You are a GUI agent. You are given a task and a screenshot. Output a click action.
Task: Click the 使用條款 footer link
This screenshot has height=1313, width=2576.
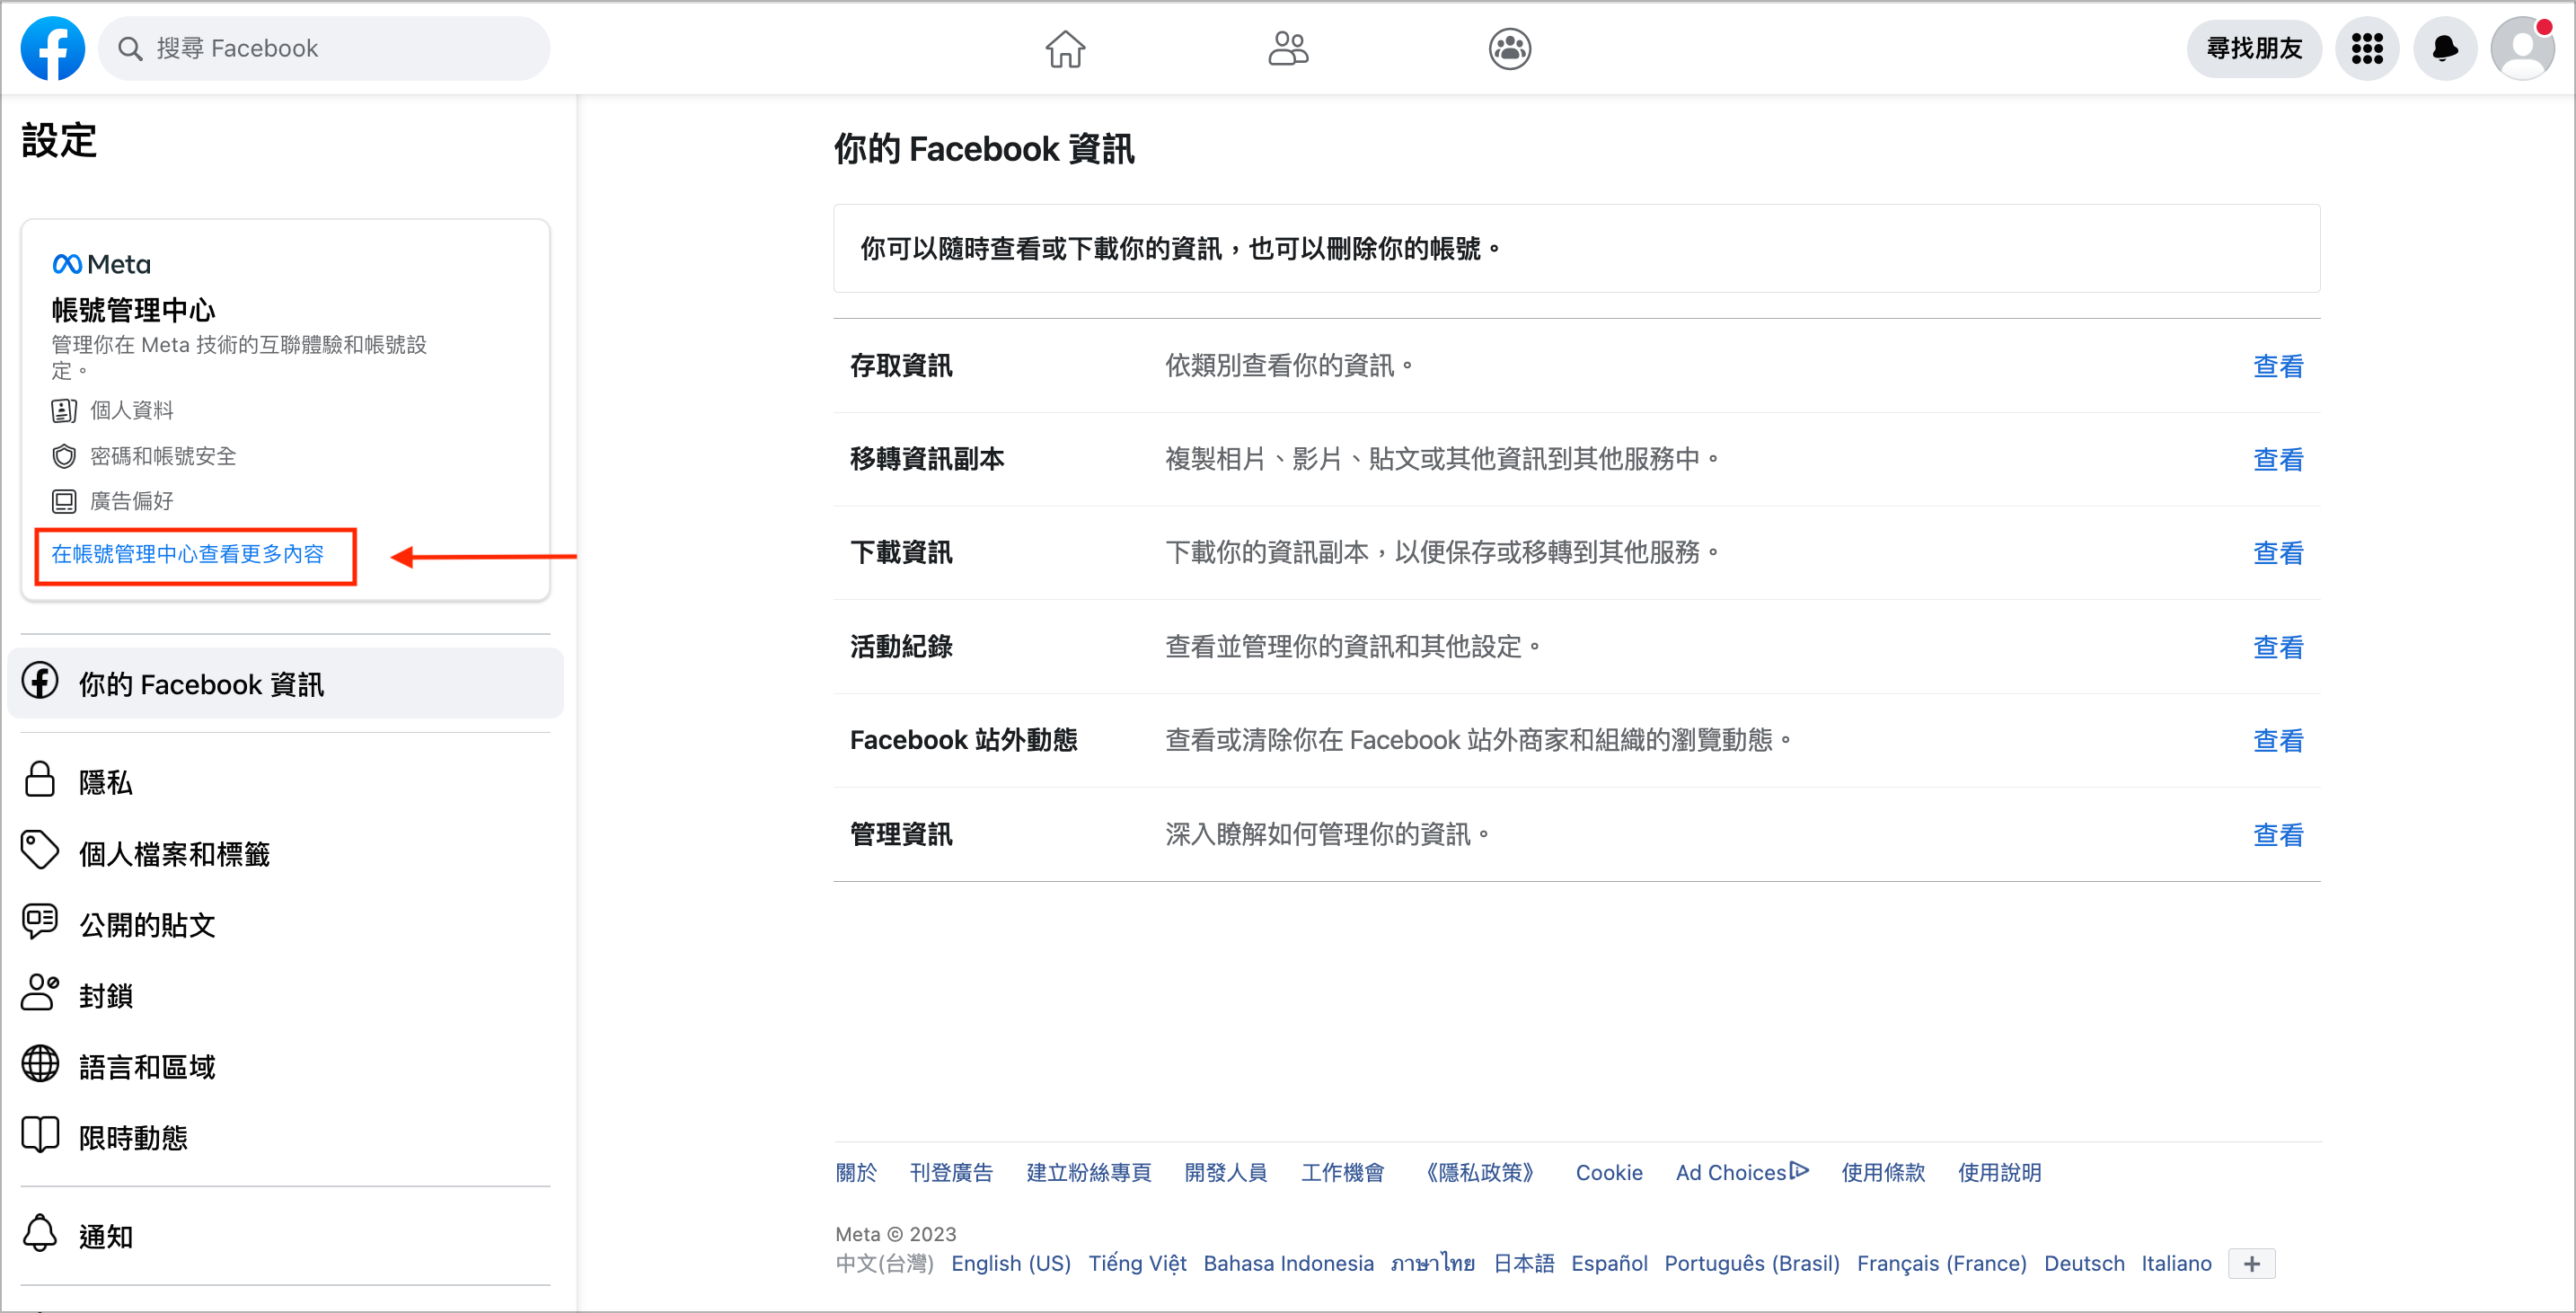(1883, 1172)
